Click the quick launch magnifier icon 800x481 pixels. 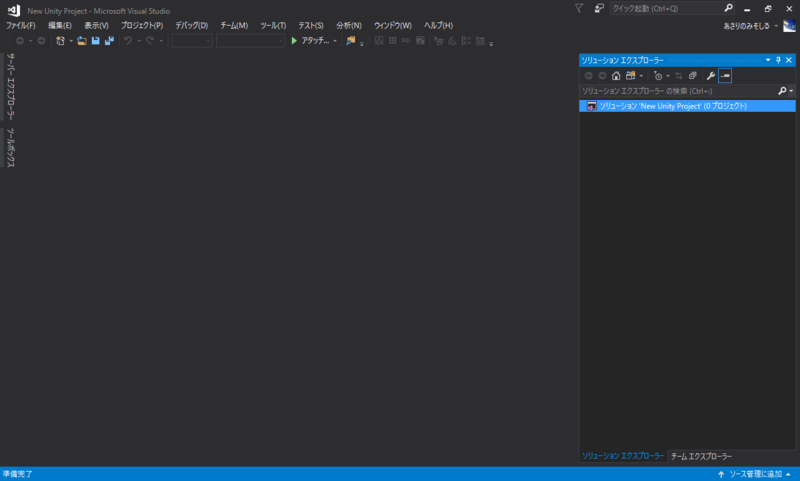pos(728,8)
